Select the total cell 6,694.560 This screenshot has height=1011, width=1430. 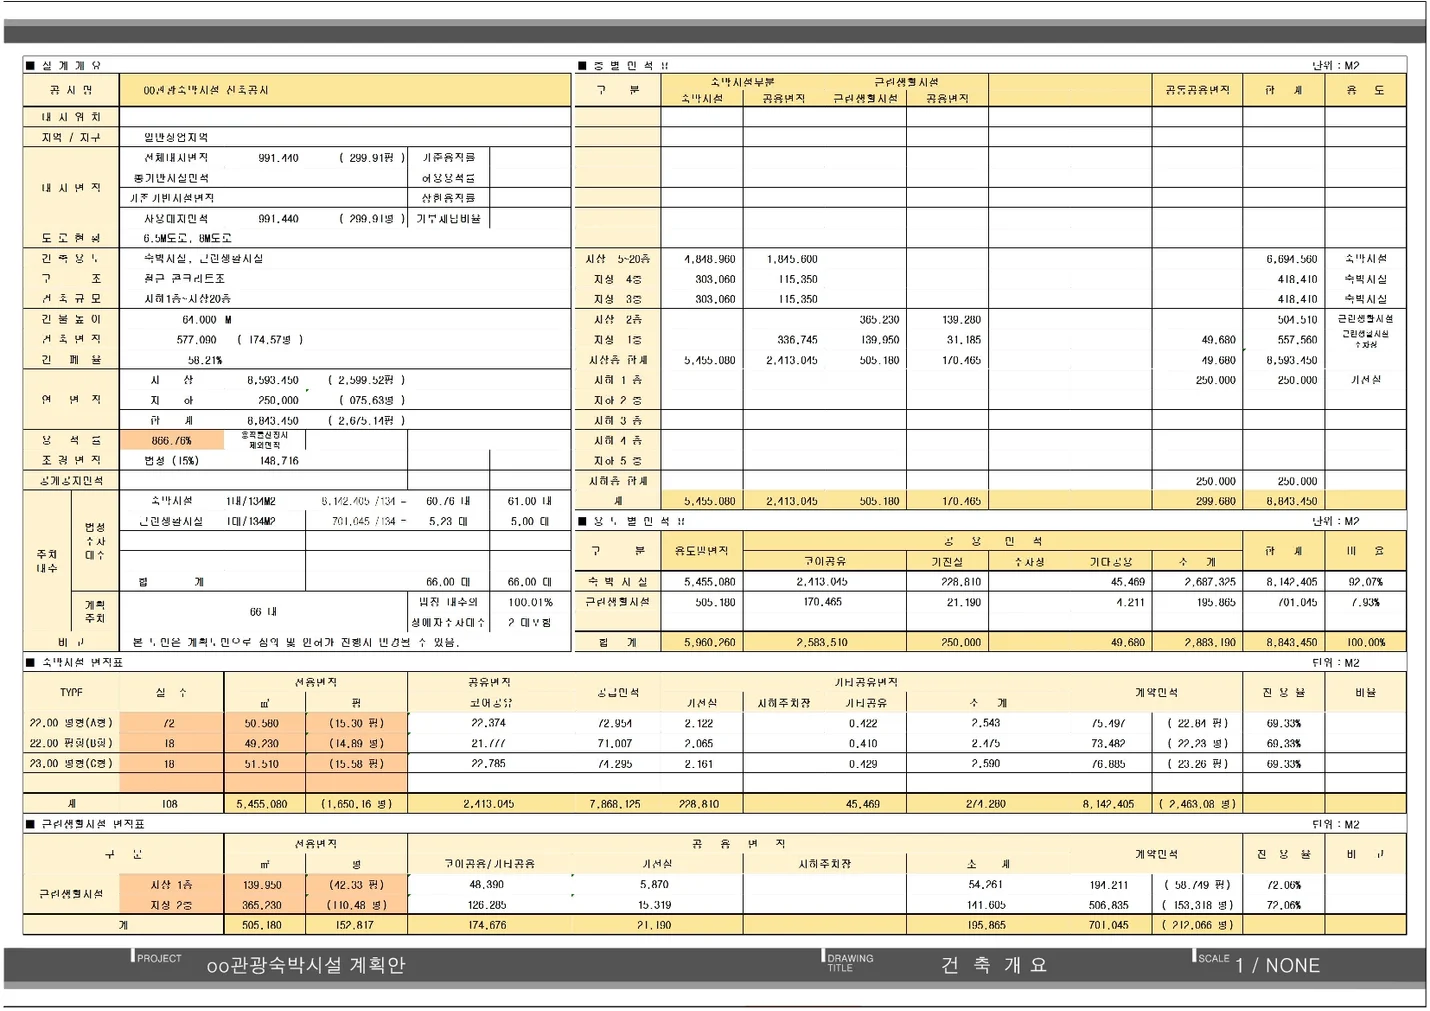(x=1291, y=259)
